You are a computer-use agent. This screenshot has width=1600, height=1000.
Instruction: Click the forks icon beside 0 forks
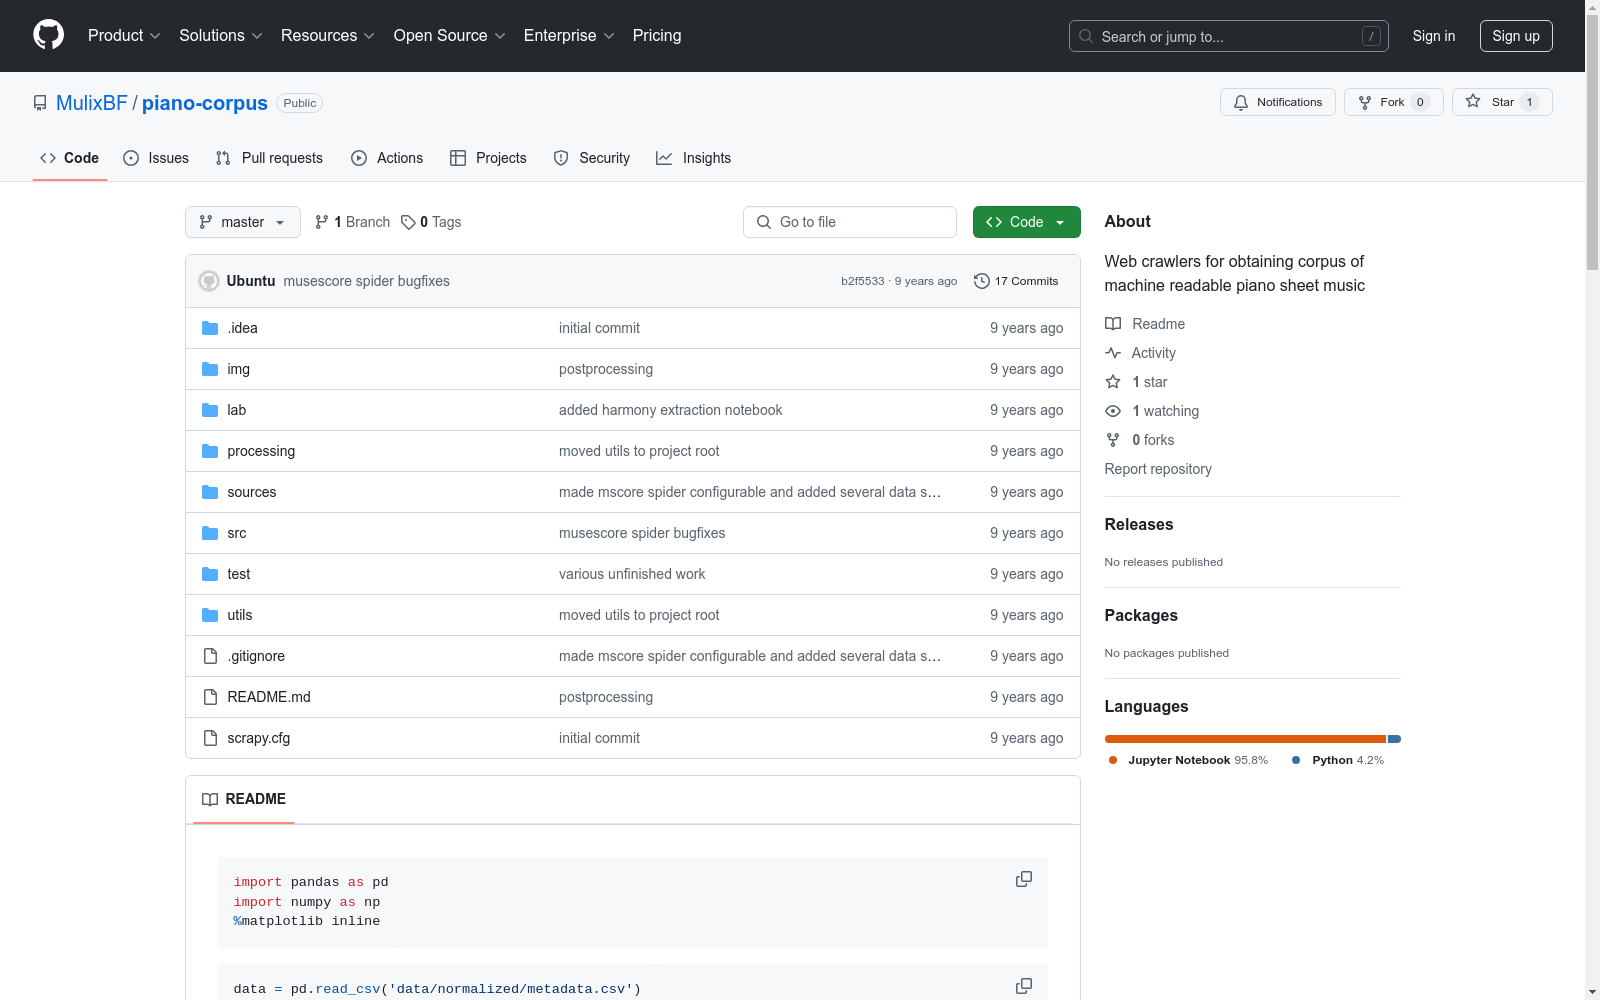[x=1113, y=440]
